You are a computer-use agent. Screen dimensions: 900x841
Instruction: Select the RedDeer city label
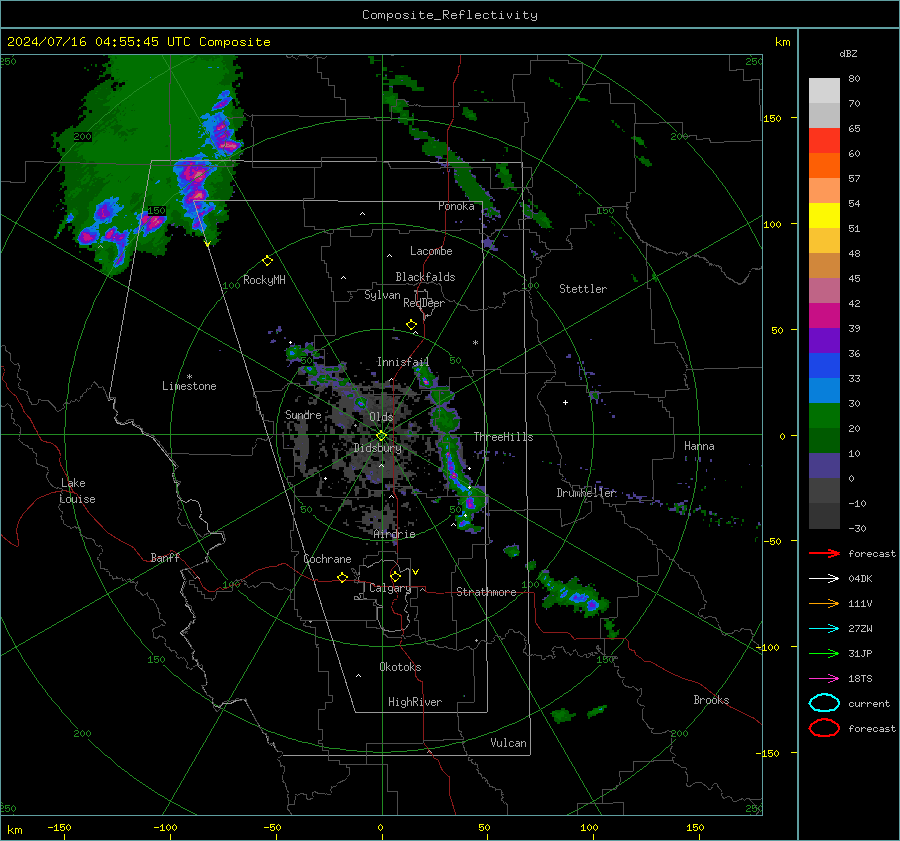click(x=424, y=303)
